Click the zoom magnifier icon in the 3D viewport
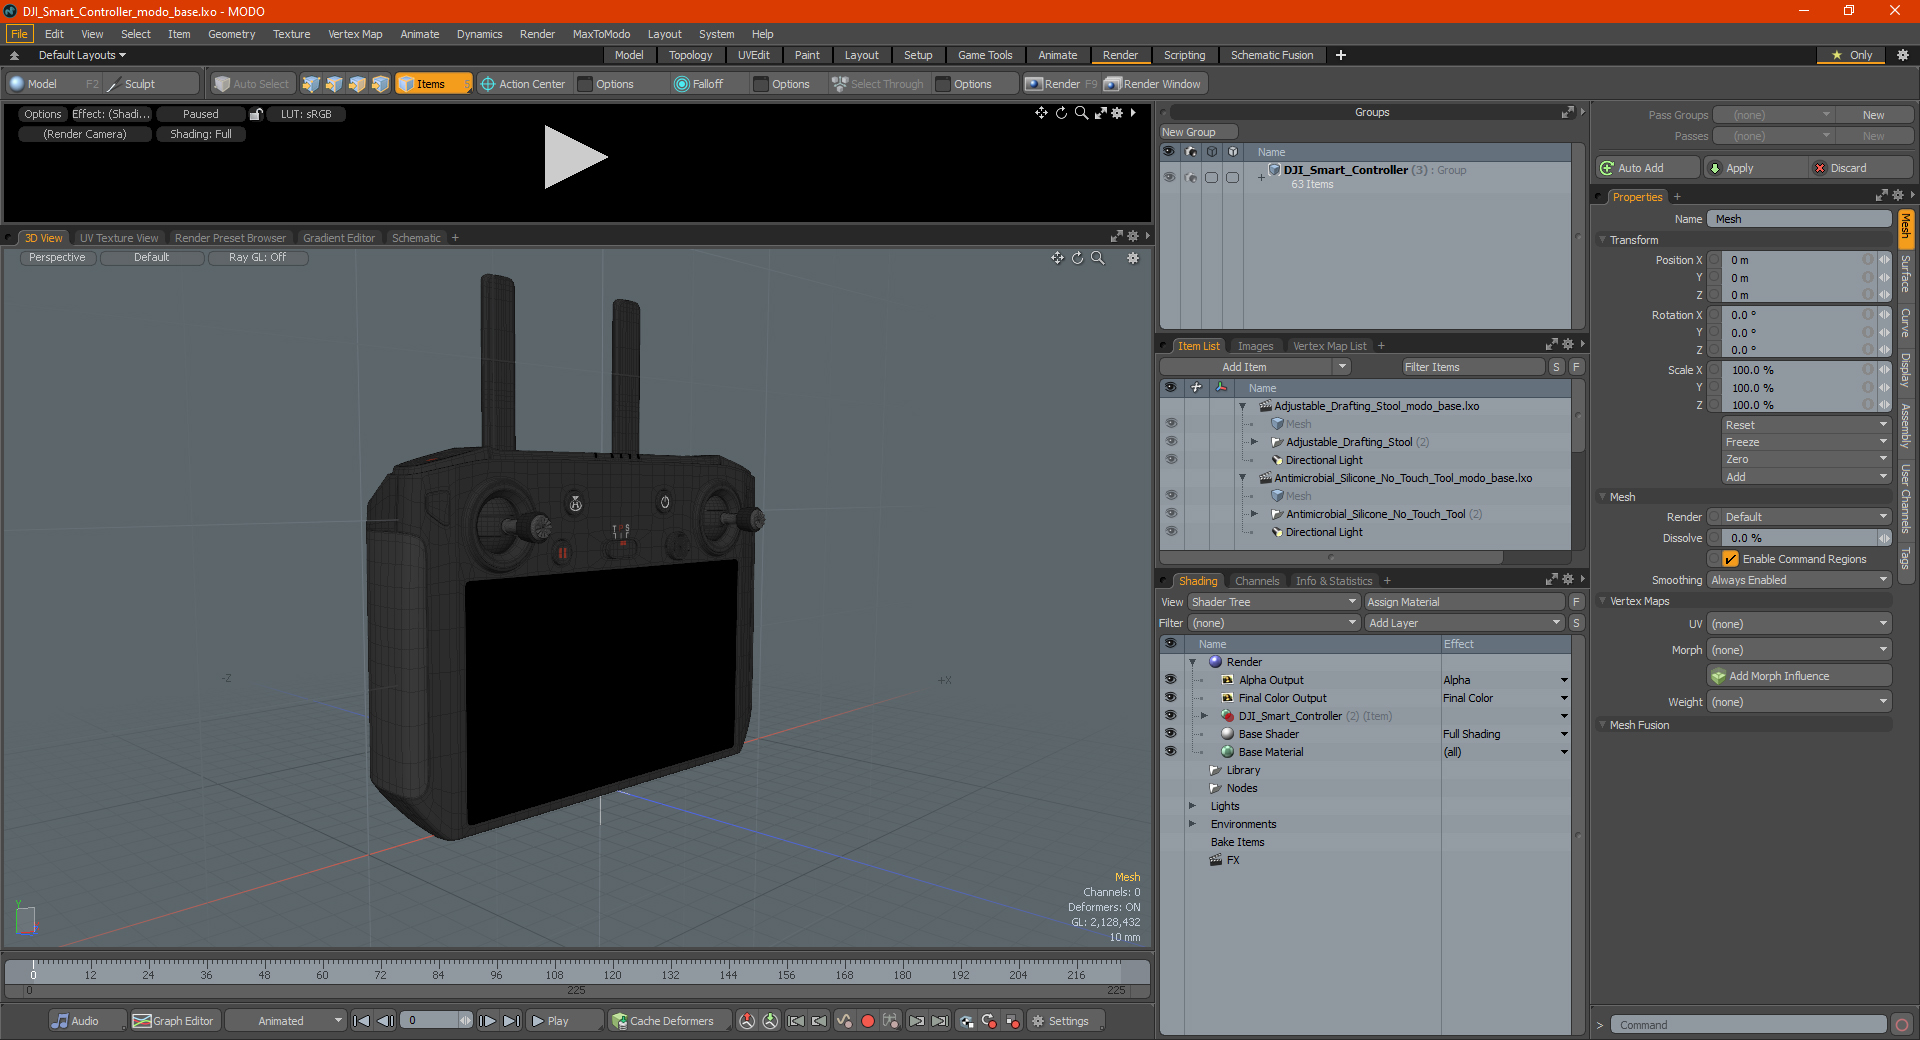This screenshot has height=1040, width=1920. 1097,258
